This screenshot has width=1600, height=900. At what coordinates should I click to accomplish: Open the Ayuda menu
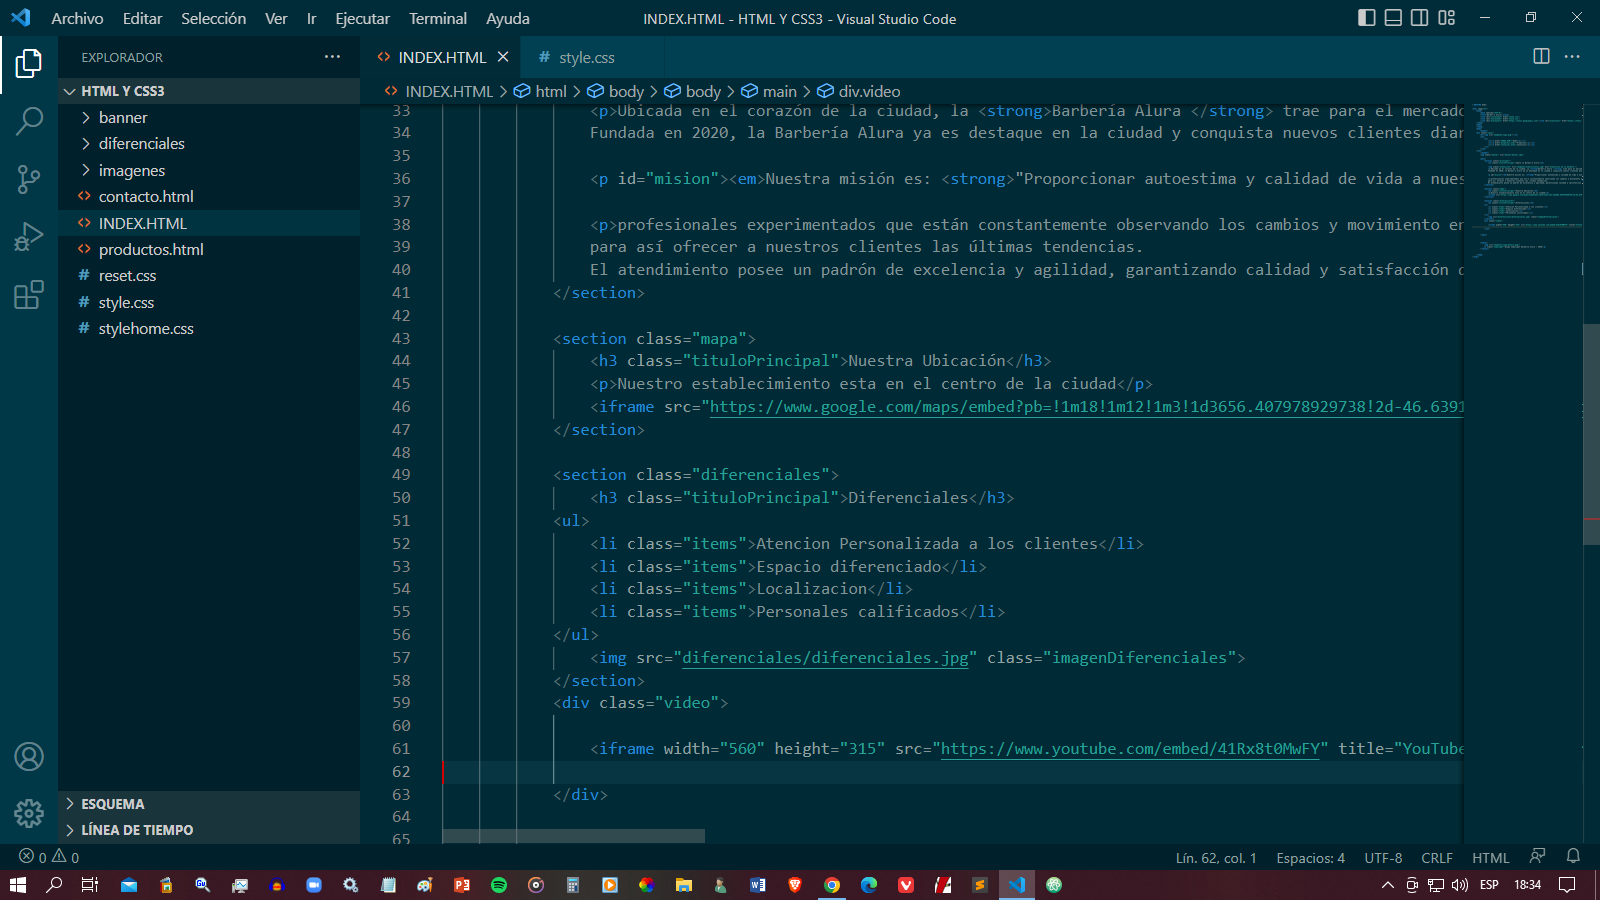[x=507, y=18]
